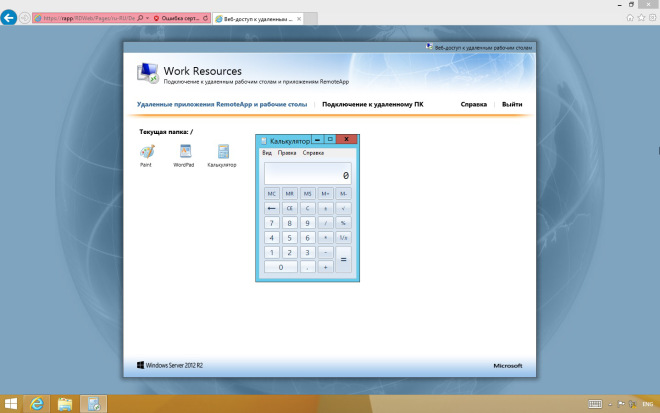Image resolution: width=660 pixels, height=413 pixels.
Task: Switch to the Подключение к удаленному ПК tab
Action: pos(372,104)
